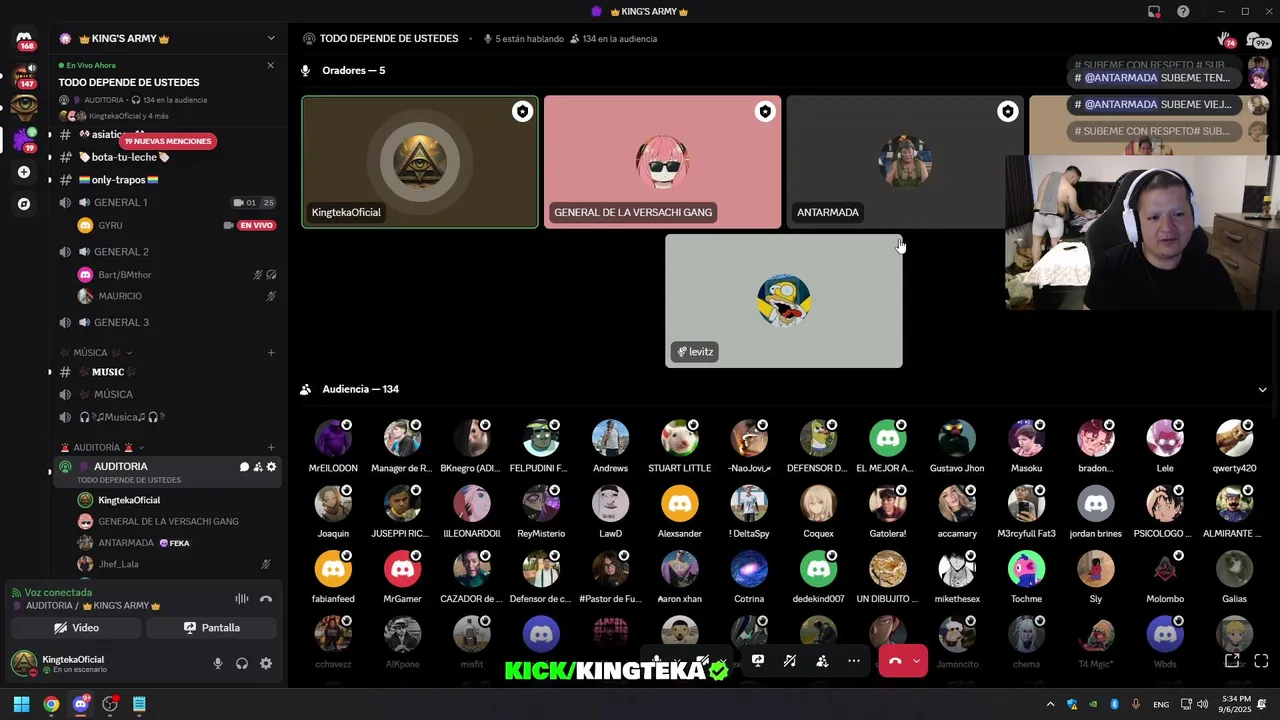Click moderator badge on KingtekaOficial speaker tile
Screen dimensions: 1280x720
522,112
